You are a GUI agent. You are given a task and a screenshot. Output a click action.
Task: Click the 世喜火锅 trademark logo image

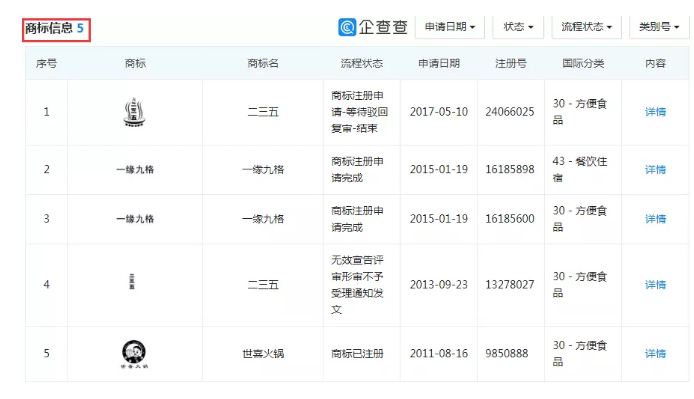coord(134,353)
